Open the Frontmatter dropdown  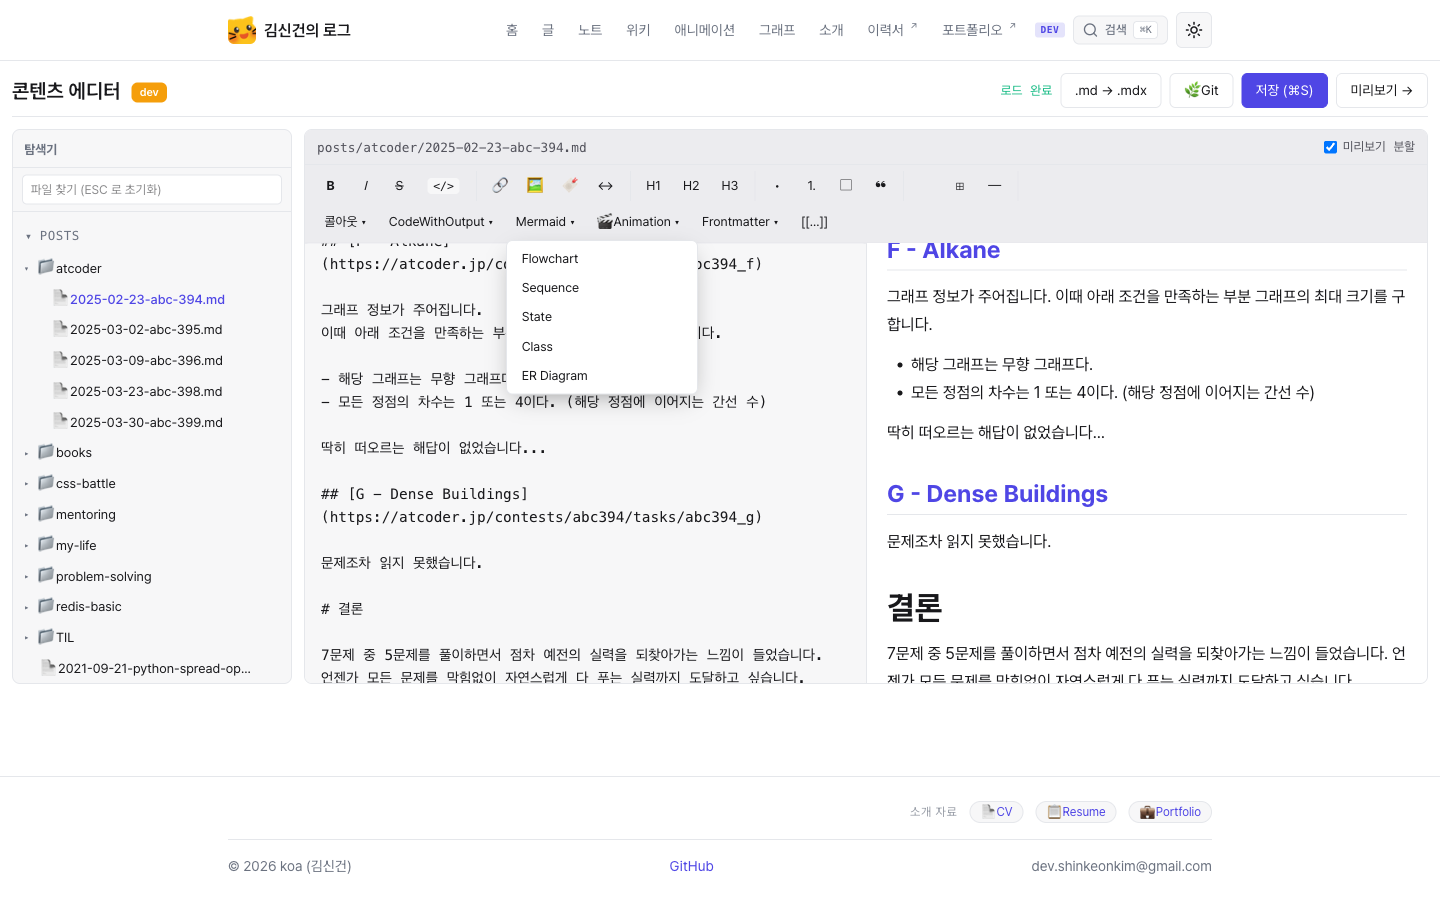740,222
